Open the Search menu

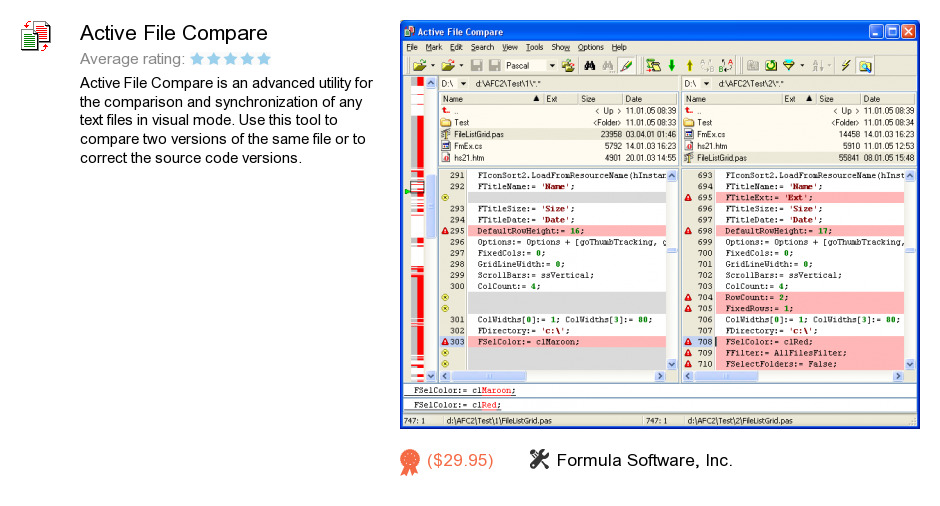(x=482, y=47)
